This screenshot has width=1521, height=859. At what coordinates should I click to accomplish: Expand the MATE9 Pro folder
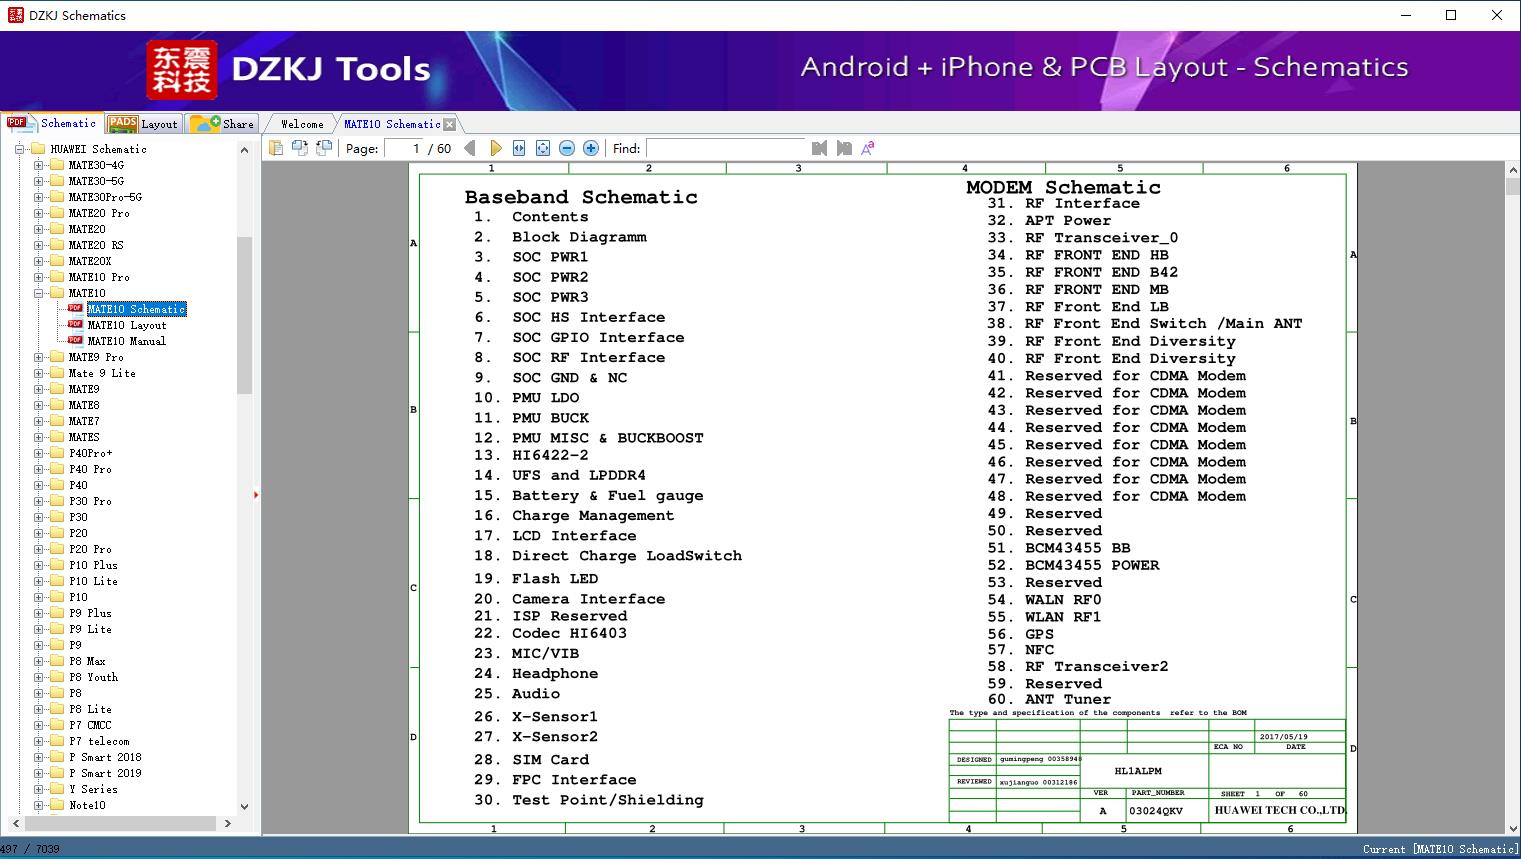[38, 357]
